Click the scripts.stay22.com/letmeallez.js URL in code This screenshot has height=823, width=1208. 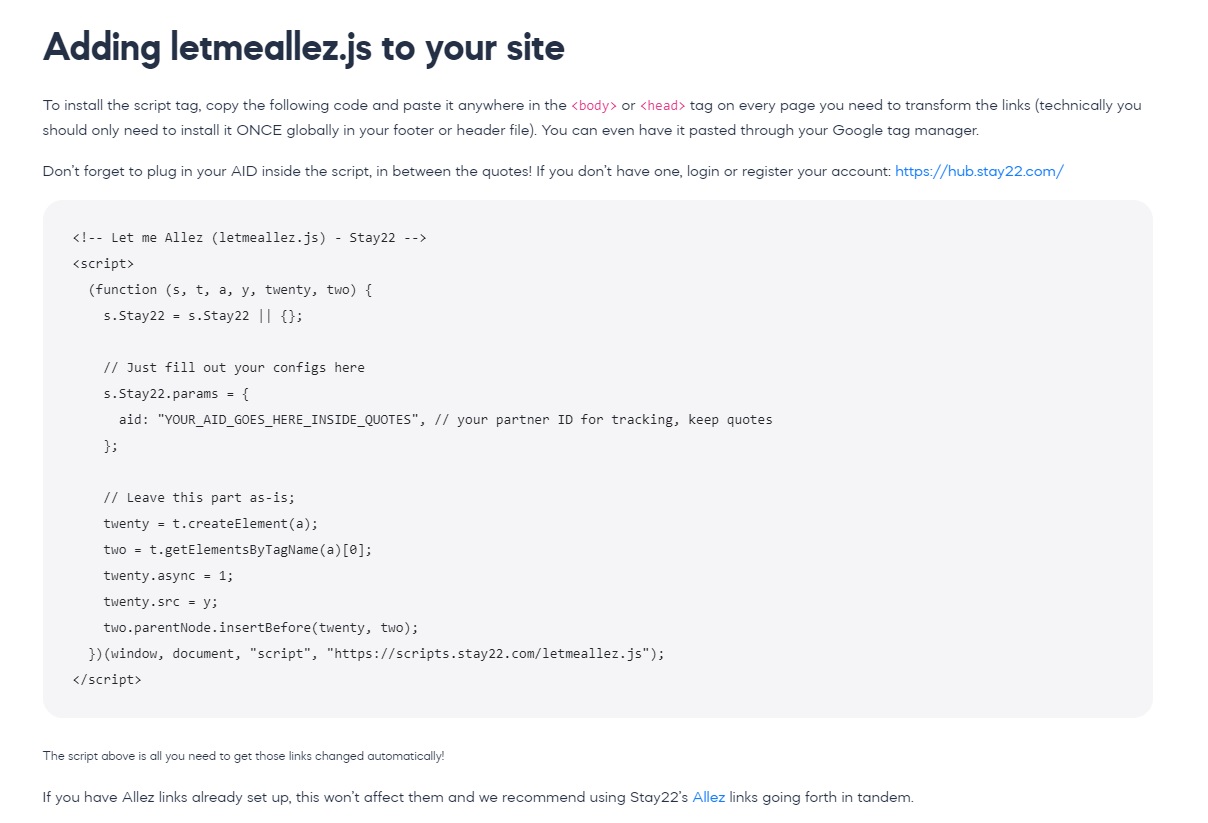click(x=491, y=653)
